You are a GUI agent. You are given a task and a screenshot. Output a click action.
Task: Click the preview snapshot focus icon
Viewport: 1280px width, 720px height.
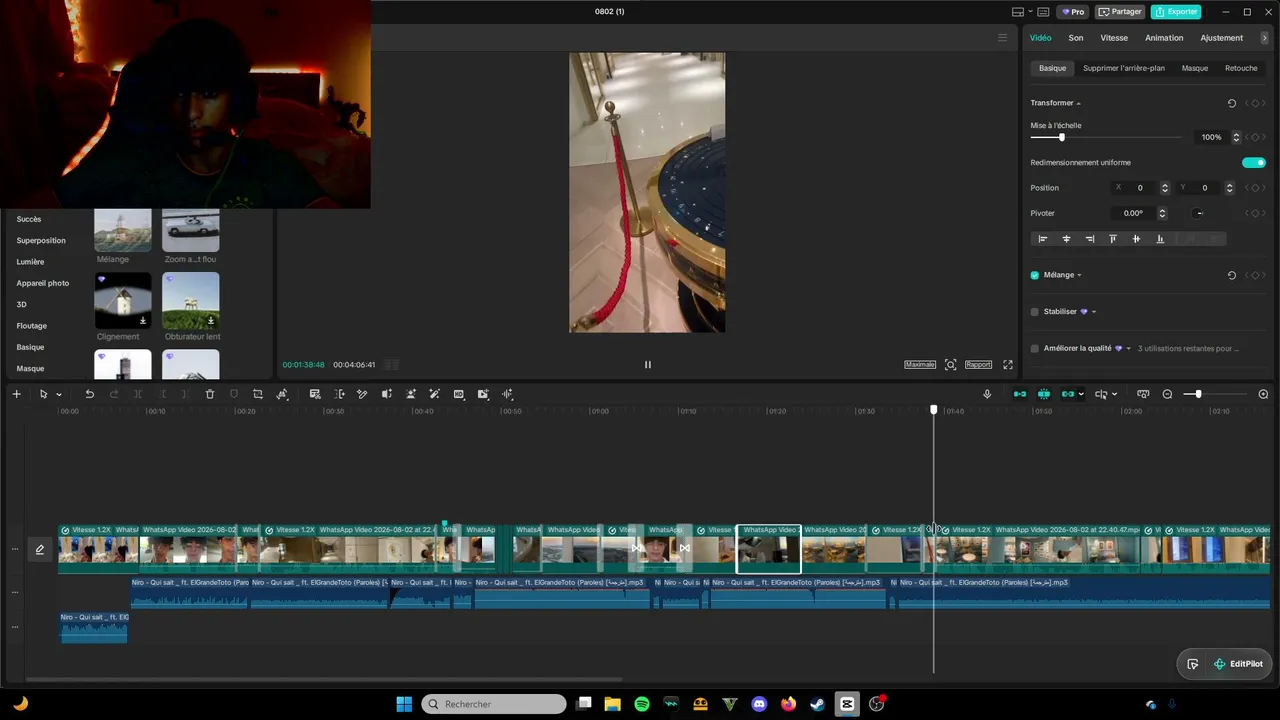click(950, 365)
